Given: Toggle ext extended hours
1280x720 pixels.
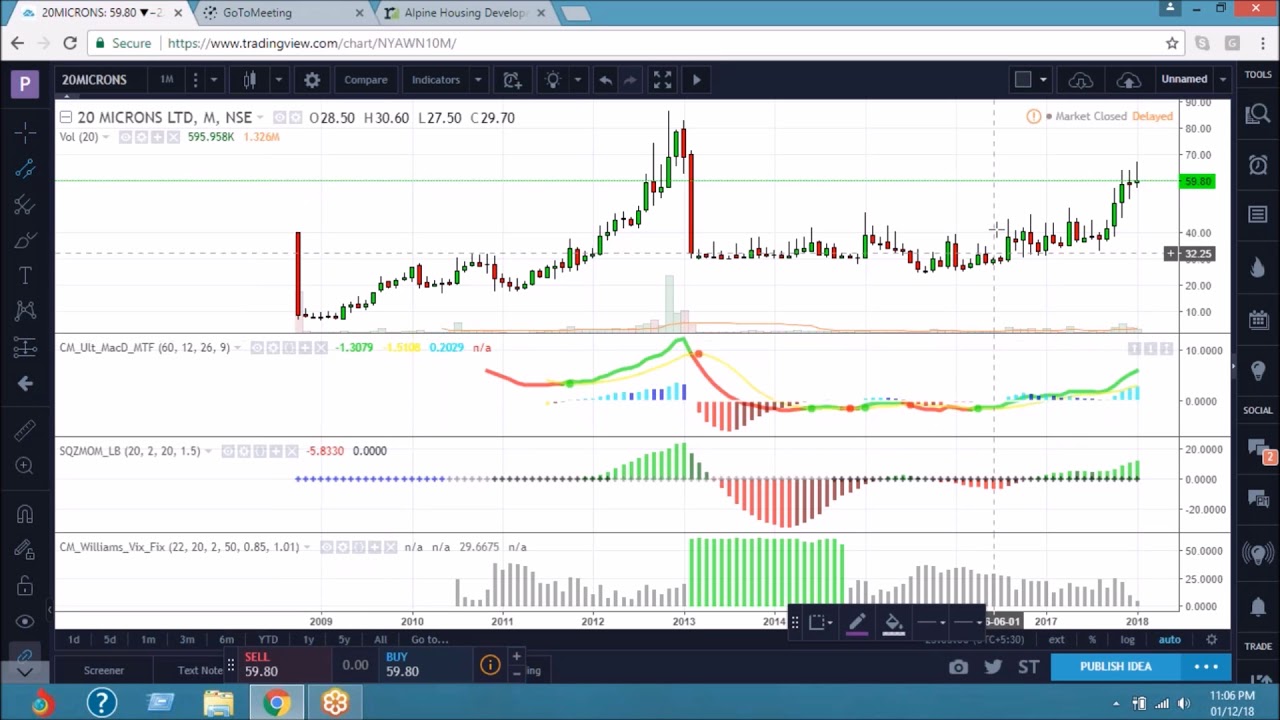Looking at the screenshot, I should click(1057, 639).
